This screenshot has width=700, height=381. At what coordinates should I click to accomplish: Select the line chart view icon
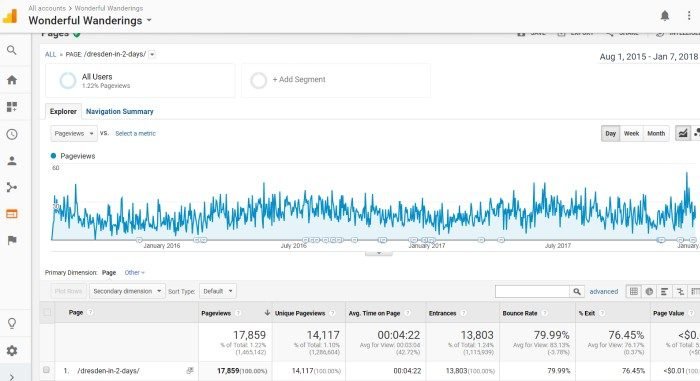[683, 133]
